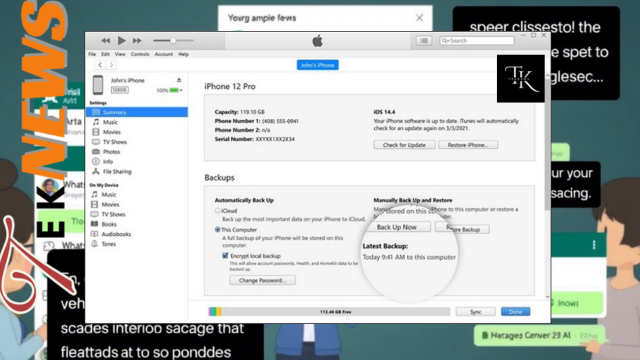The height and width of the screenshot is (360, 640).
Task: Click the iTunes Search field
Action: 477,40
